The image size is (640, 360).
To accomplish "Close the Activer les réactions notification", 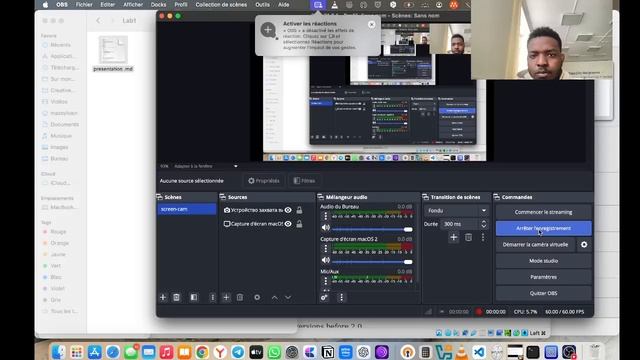I will [371, 24].
